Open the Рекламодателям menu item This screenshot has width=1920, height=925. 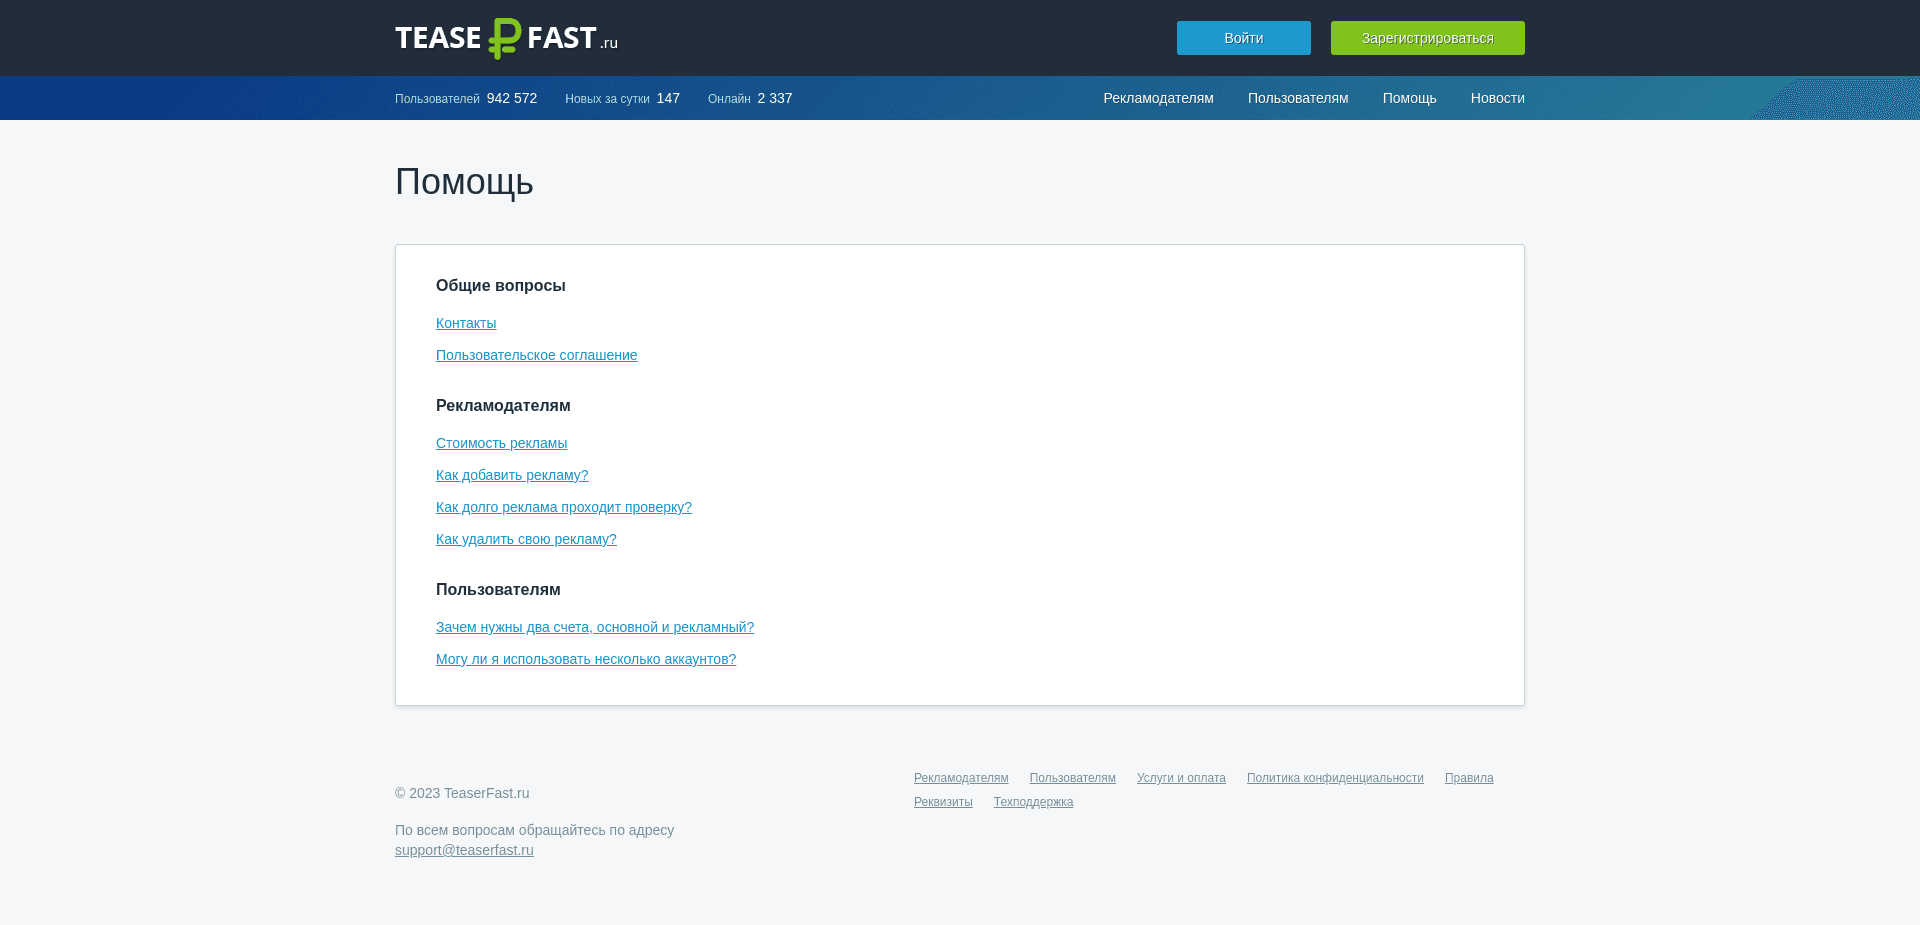(x=1158, y=98)
